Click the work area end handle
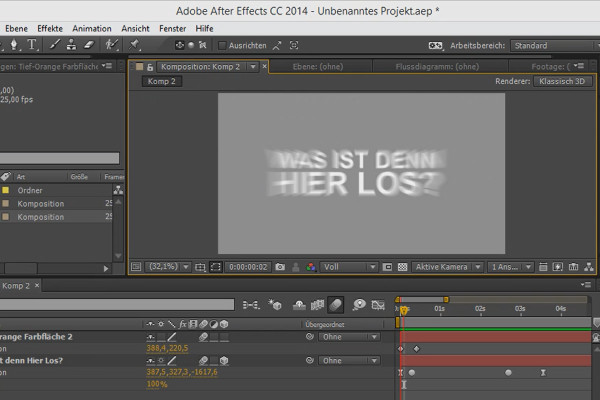This screenshot has width=600, height=400. tap(446, 299)
